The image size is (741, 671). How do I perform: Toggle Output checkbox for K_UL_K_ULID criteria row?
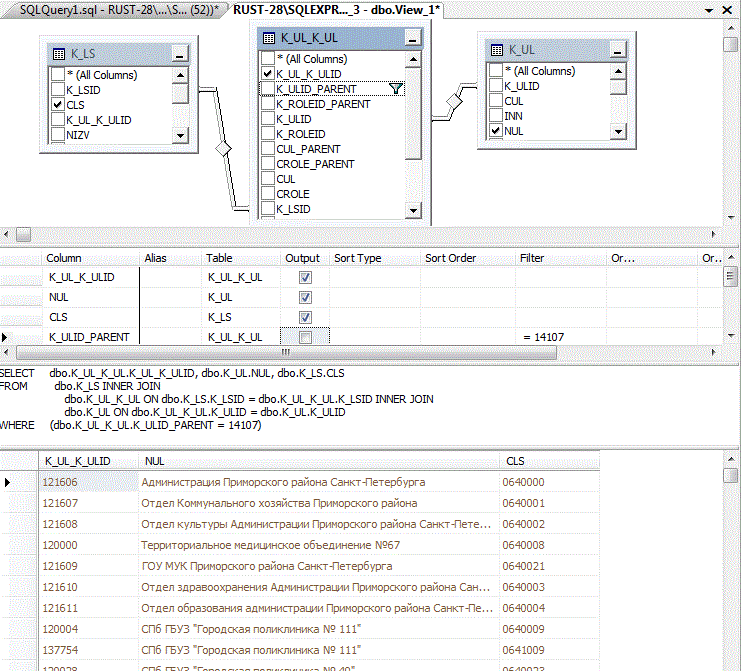305,277
